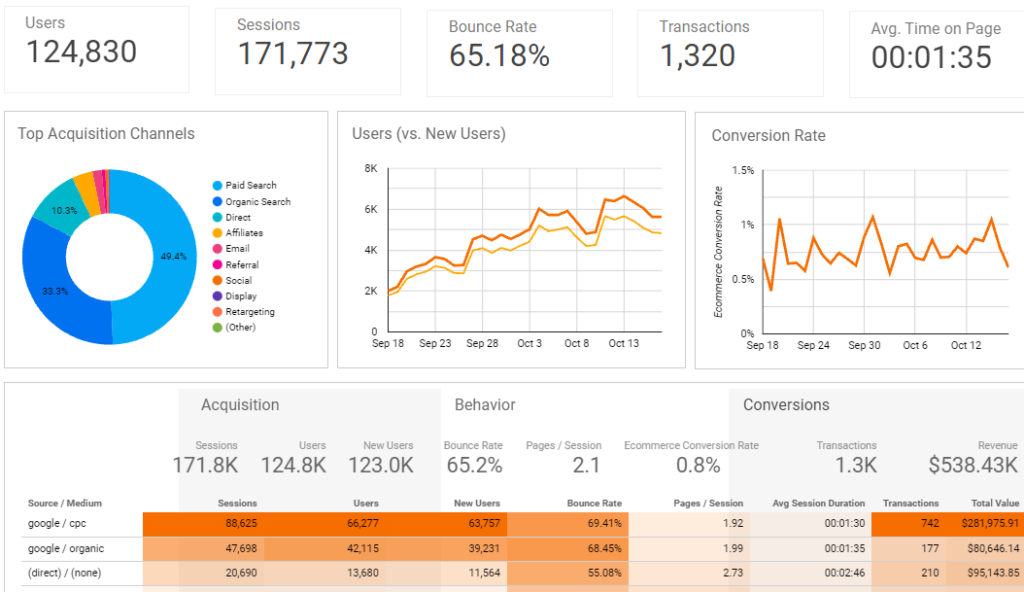The height and width of the screenshot is (592, 1024).
Task: Click the Direct legend color dot
Action: coord(217,218)
